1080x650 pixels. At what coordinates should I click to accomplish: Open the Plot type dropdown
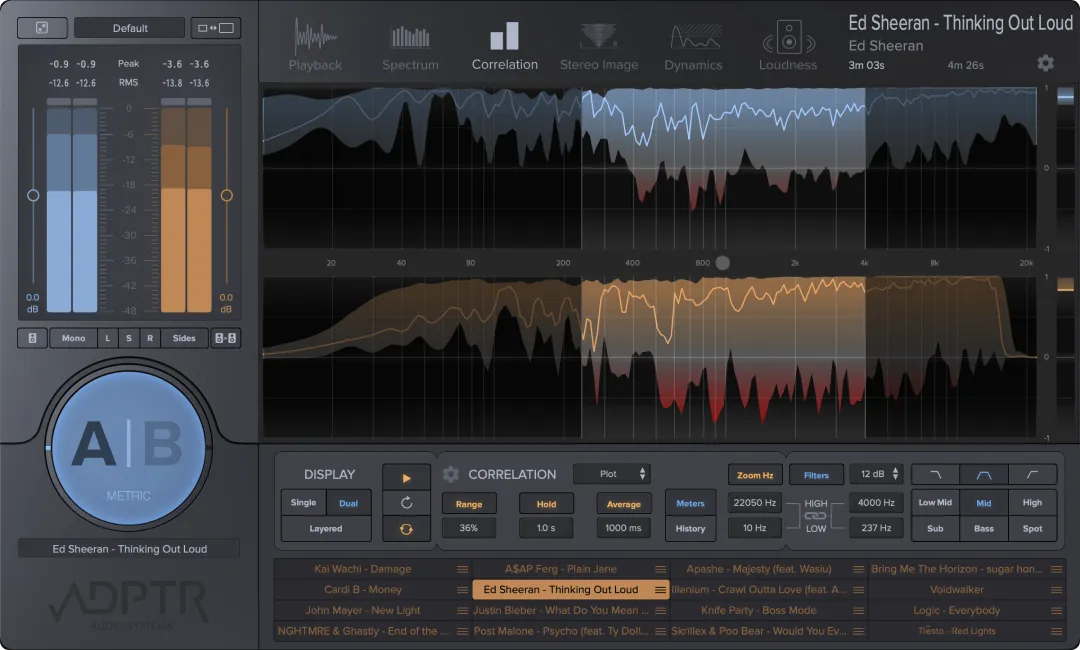(612, 474)
